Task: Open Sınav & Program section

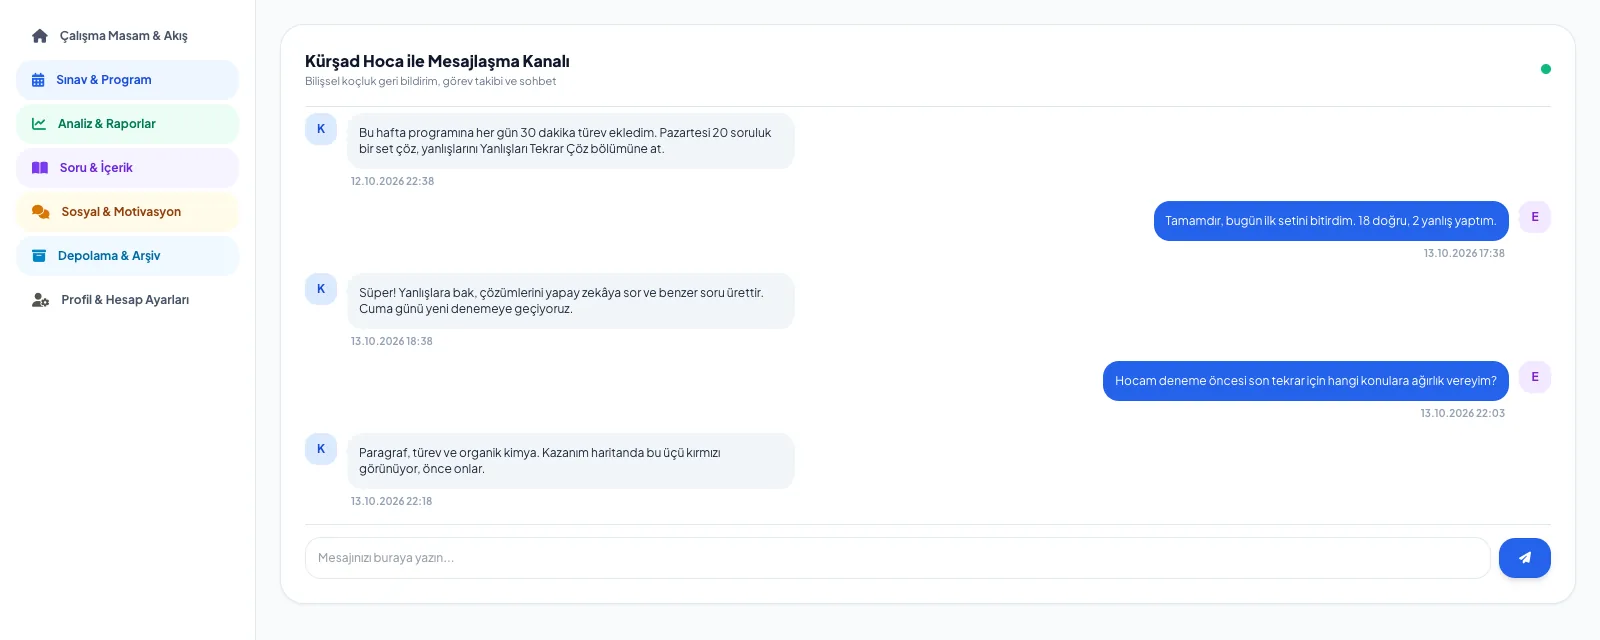Action: [127, 80]
